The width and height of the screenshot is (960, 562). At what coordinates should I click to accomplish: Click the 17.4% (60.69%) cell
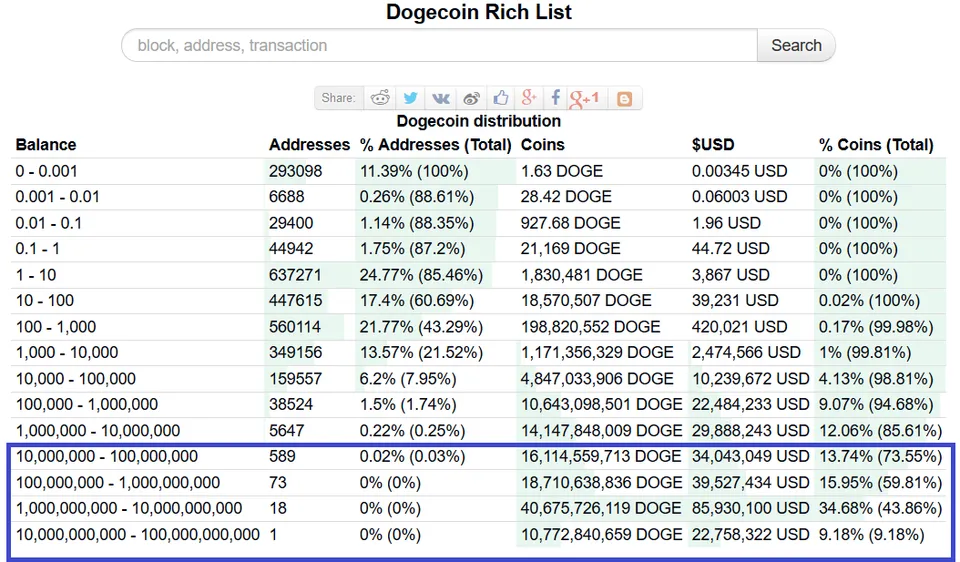(x=416, y=301)
